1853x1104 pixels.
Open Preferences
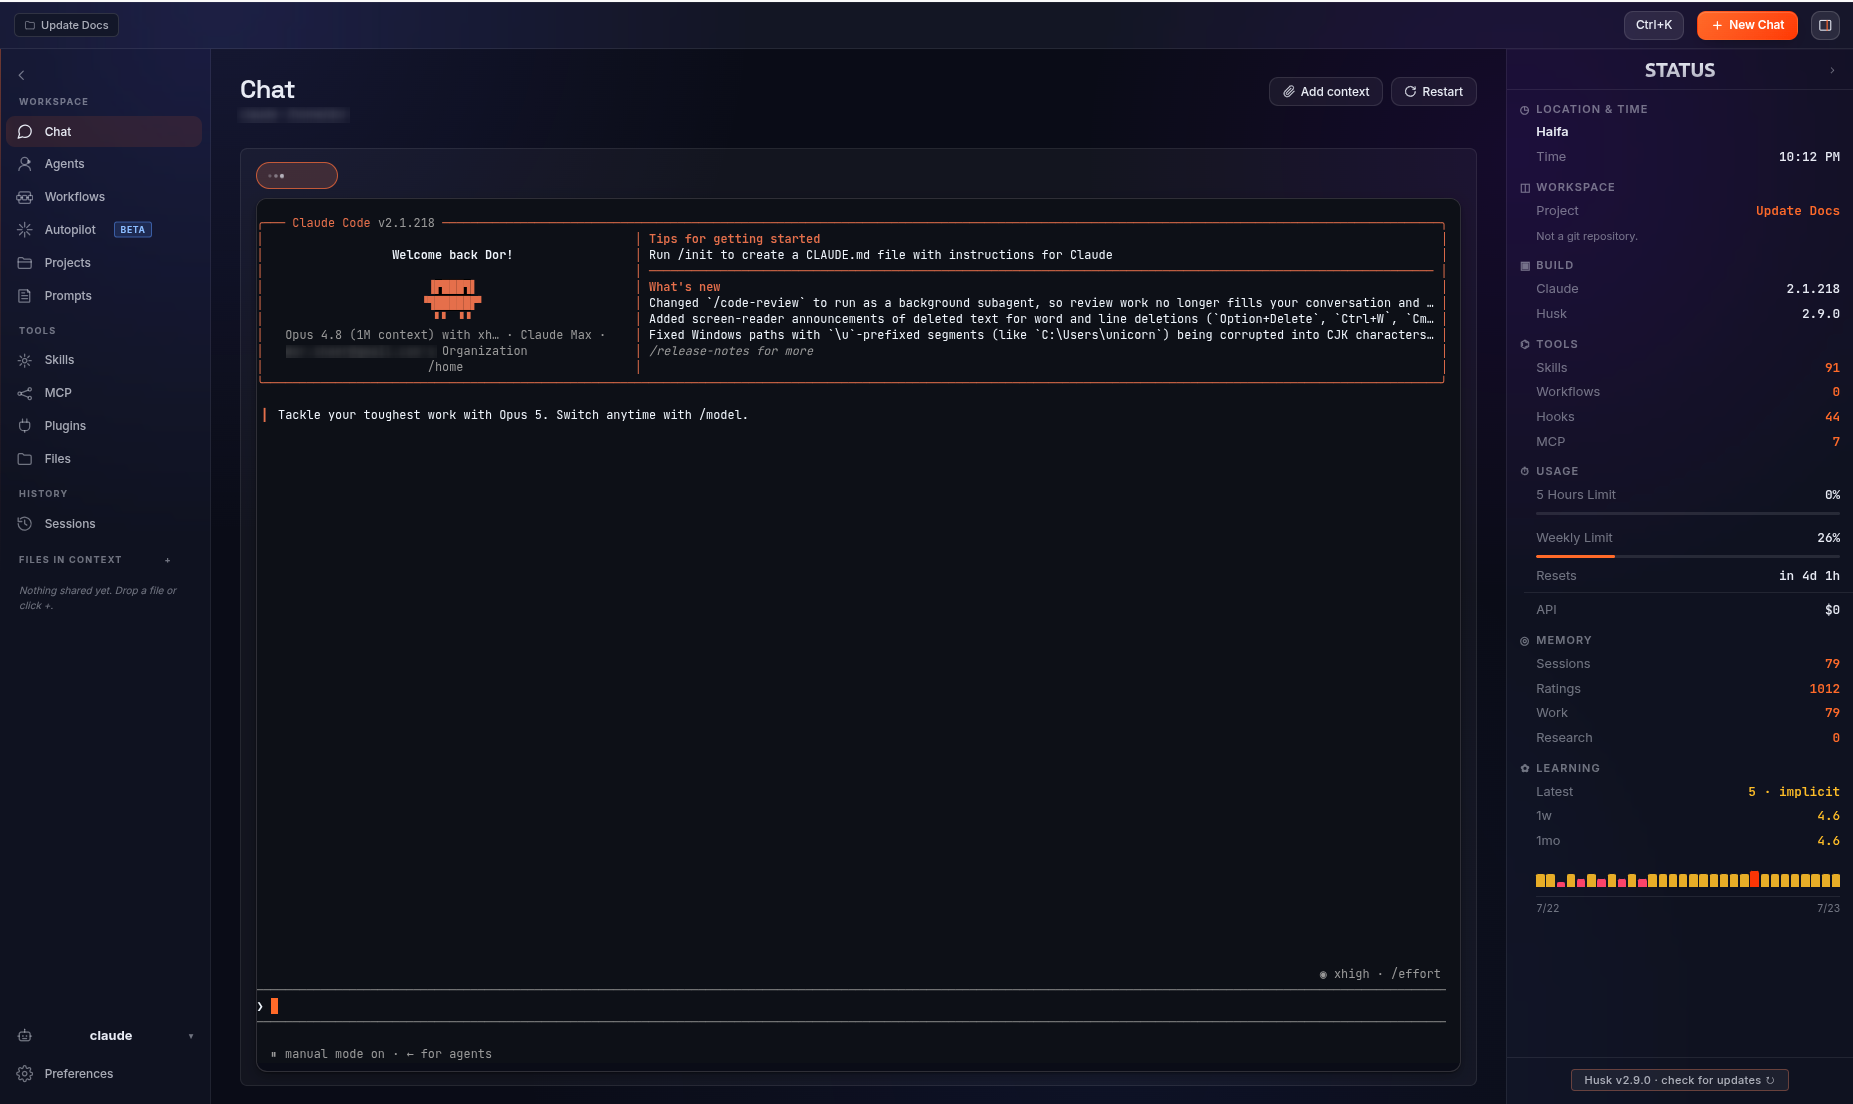(104, 1074)
